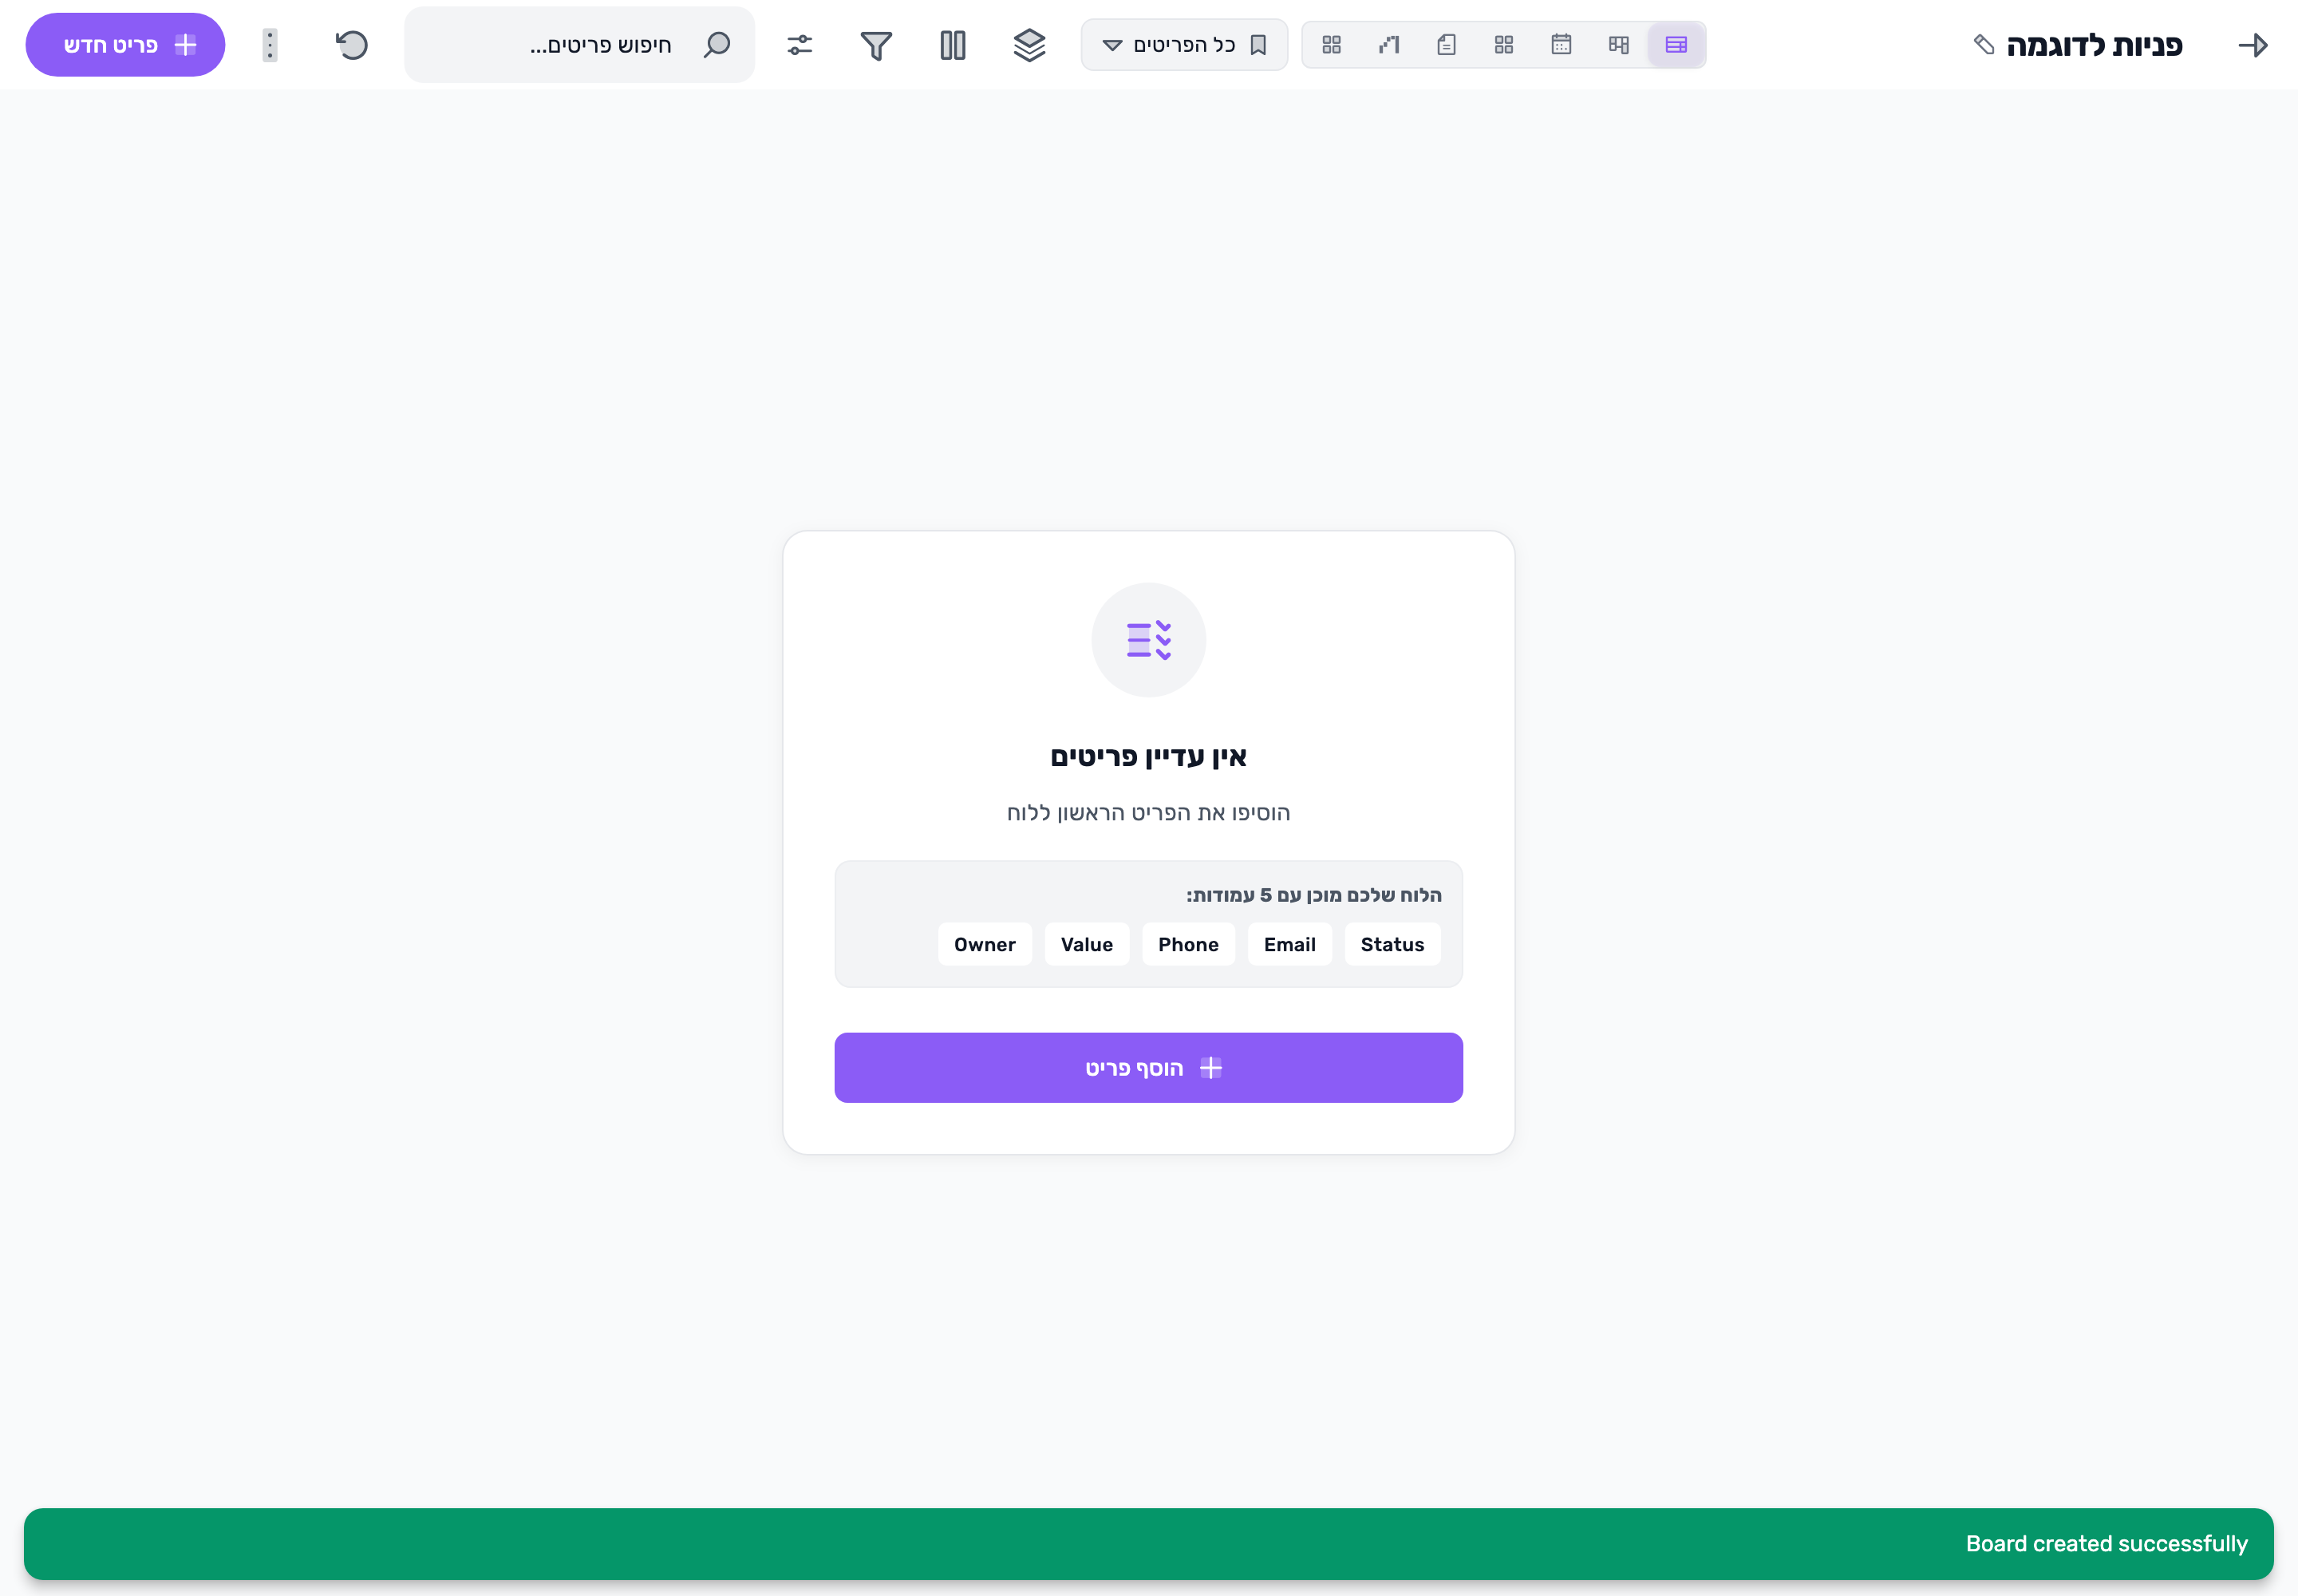Switch to the table view icon
The image size is (2298, 1596).
point(1676,45)
